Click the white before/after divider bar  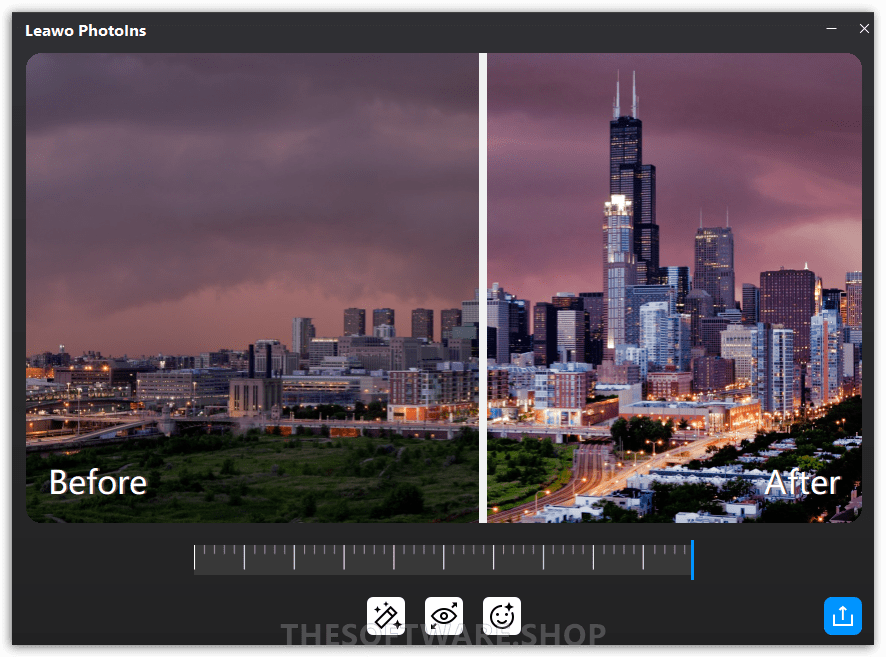483,288
